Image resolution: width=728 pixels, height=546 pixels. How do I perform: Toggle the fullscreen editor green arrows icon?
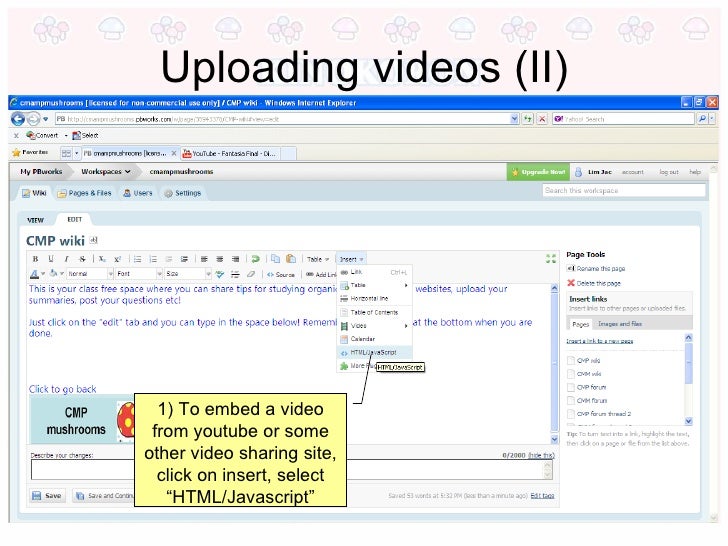coord(551,259)
